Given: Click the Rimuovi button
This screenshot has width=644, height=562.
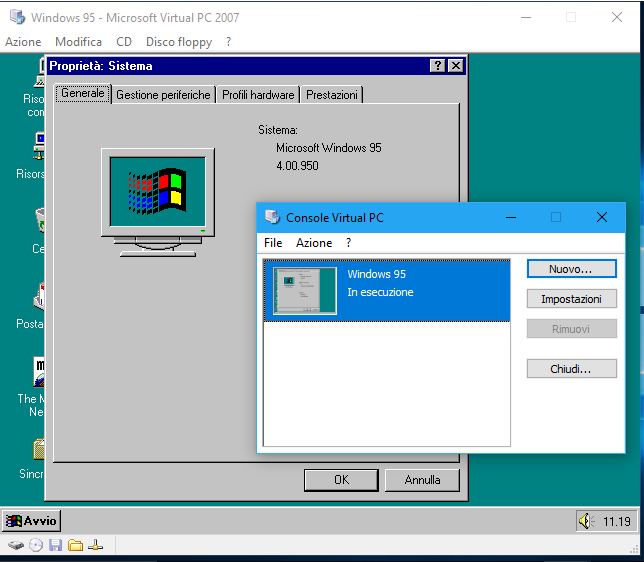Looking at the screenshot, I should click(x=571, y=329).
